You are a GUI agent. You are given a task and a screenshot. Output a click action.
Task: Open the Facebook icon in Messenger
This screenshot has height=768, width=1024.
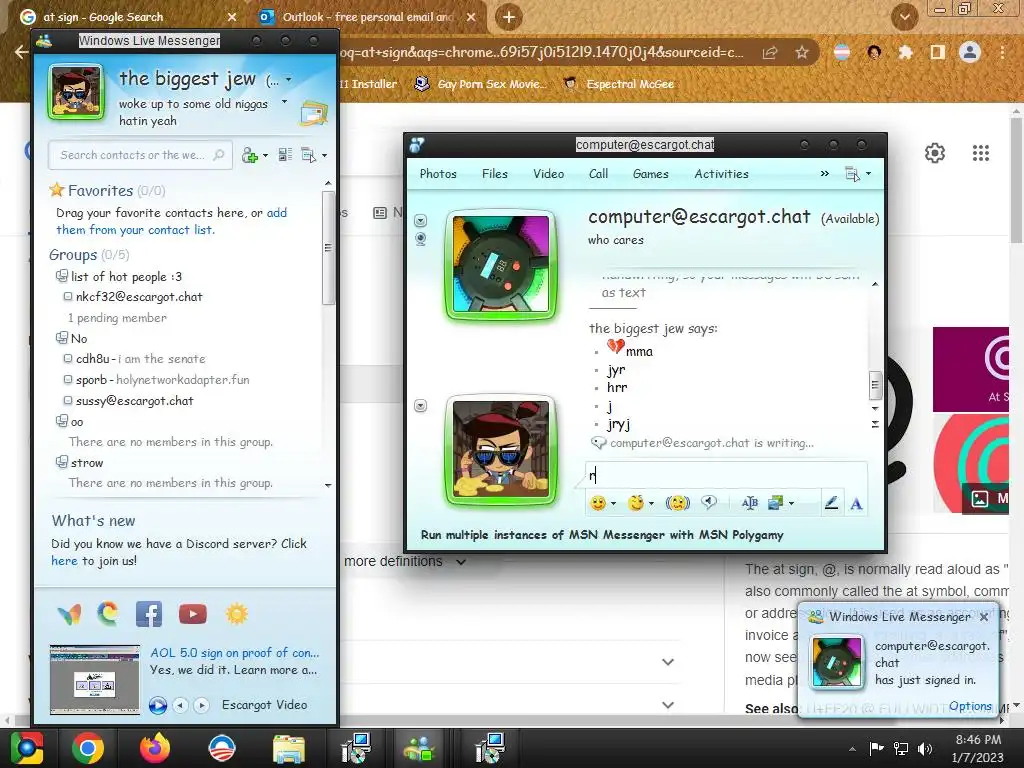[x=149, y=615]
